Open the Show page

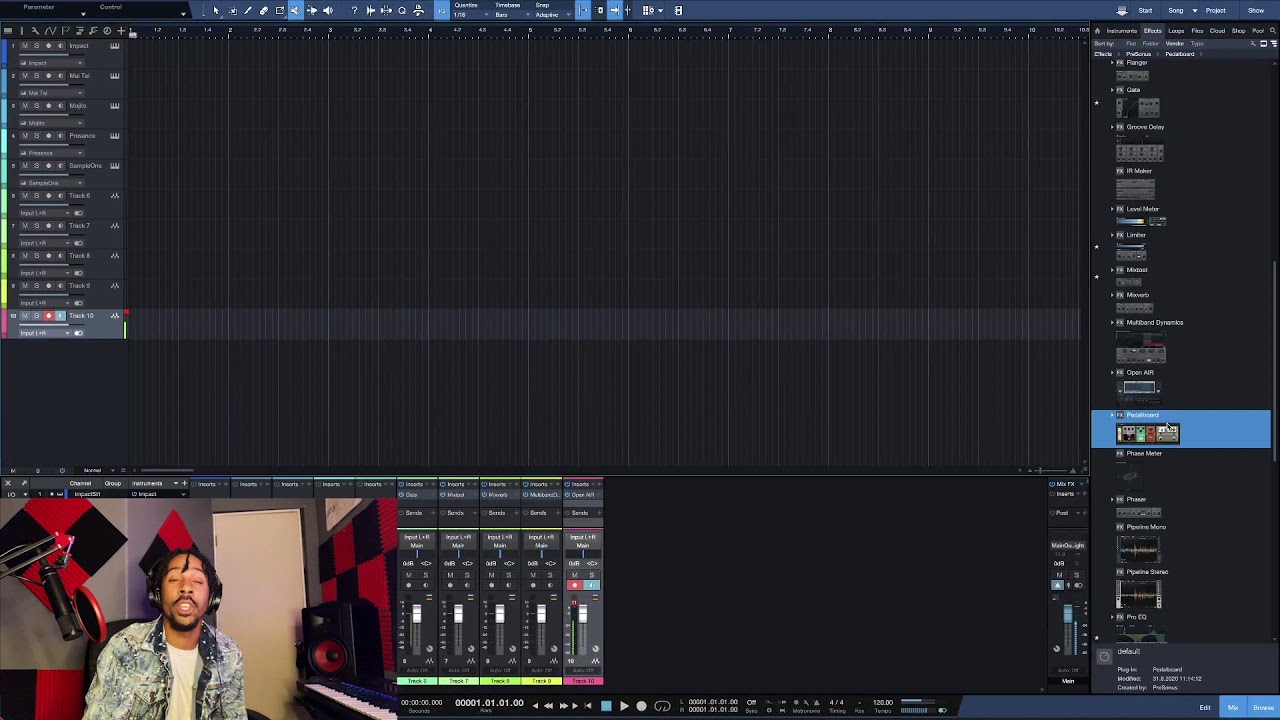1256,10
